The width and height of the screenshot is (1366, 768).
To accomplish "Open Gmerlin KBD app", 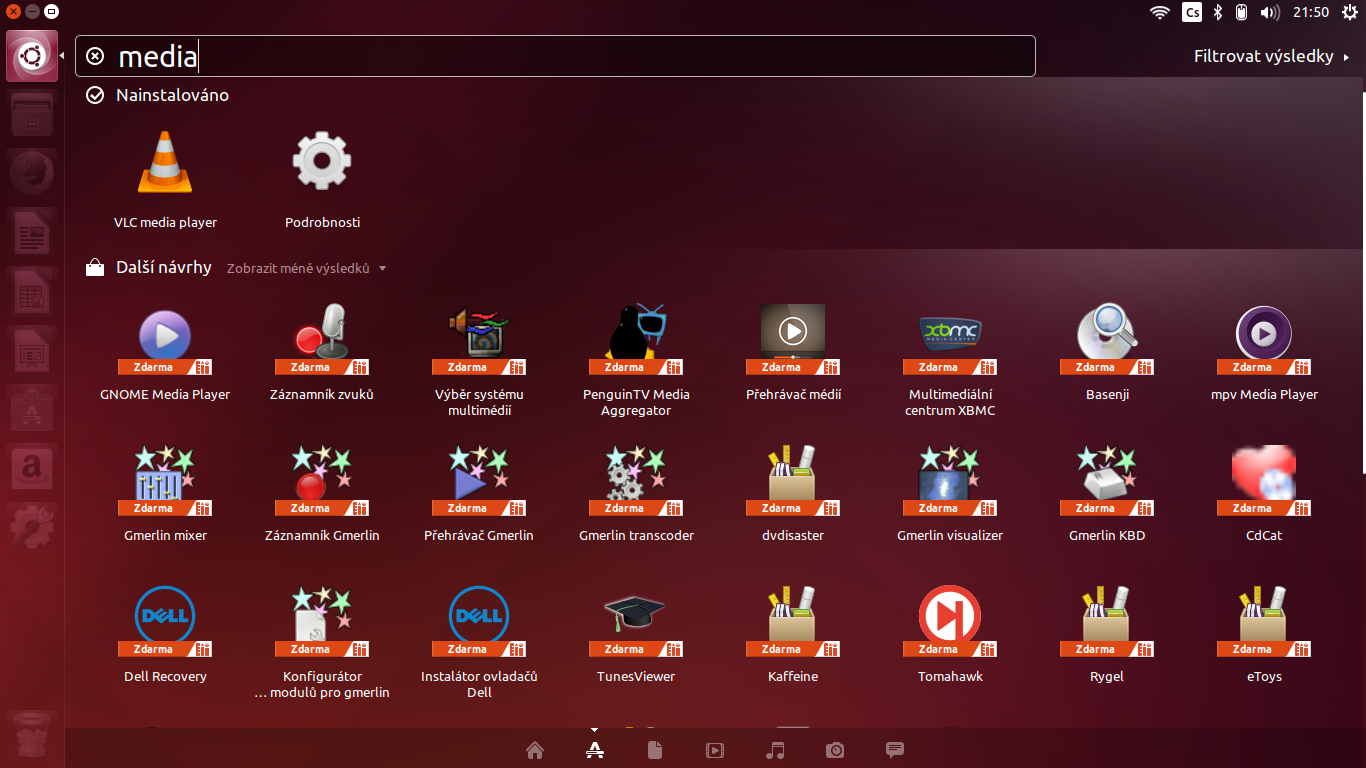I will 1107,494.
